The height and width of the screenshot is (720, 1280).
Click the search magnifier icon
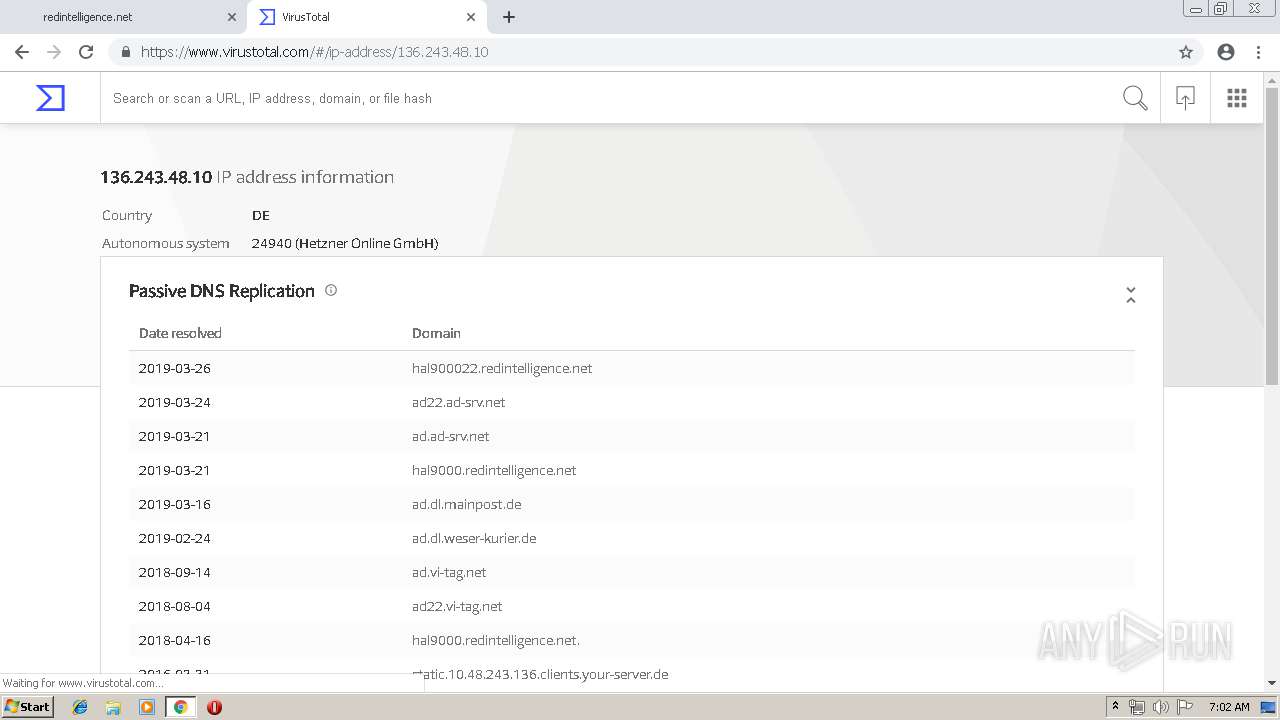(x=1135, y=98)
